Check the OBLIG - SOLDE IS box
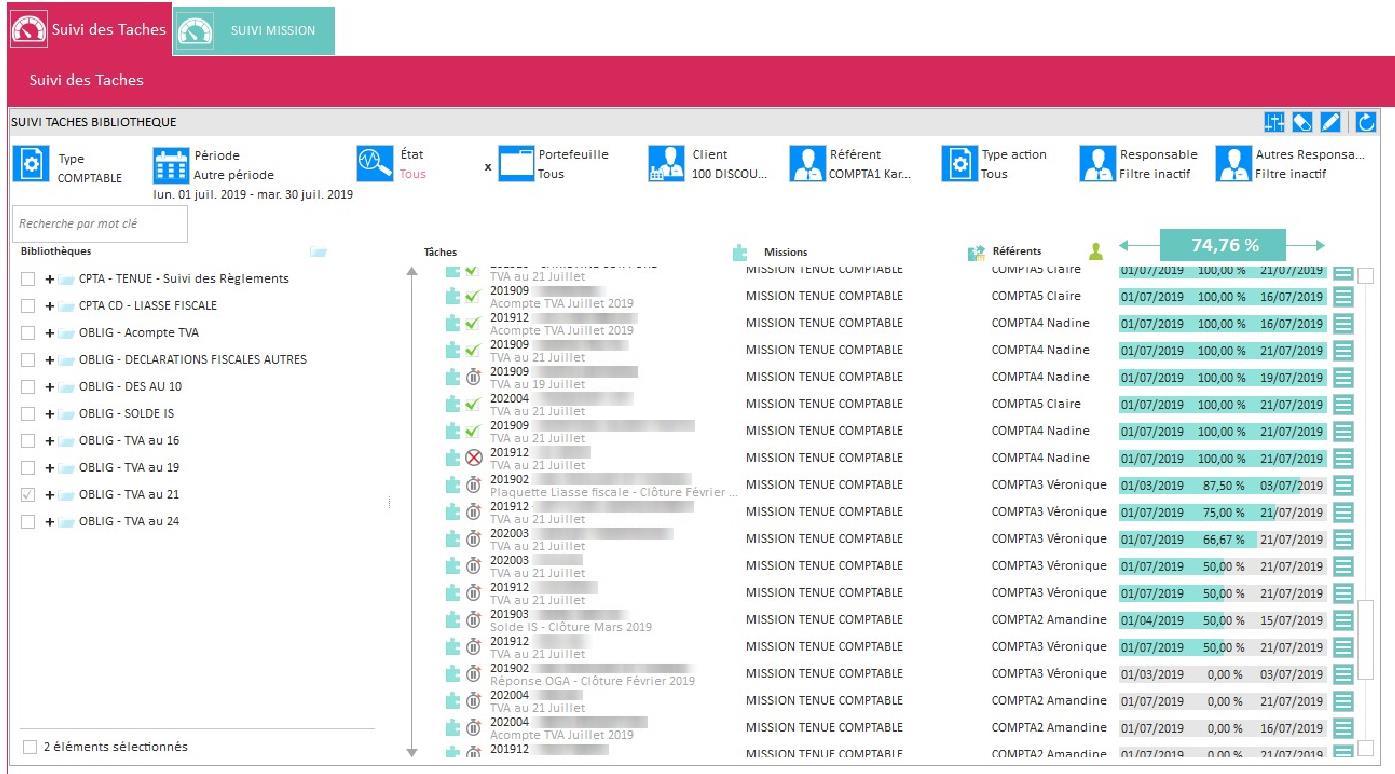The width and height of the screenshot is (1395, 774). click(x=28, y=414)
